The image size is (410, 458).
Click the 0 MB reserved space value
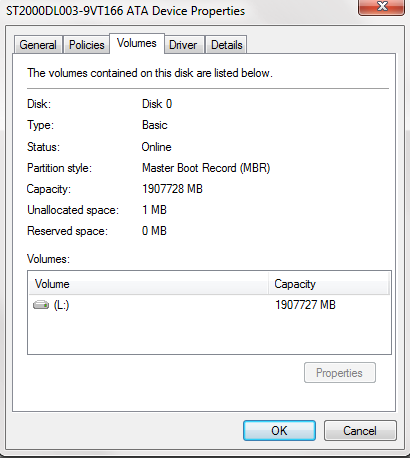point(154,231)
